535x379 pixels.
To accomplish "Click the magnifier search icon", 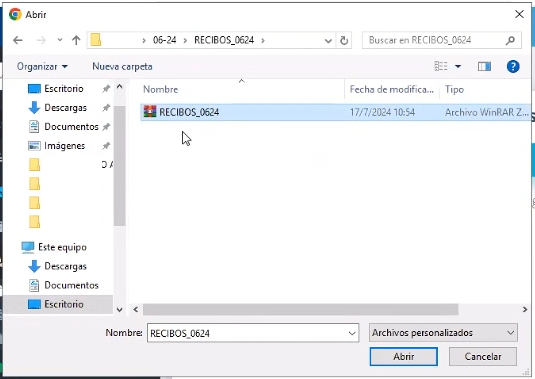I will point(510,40).
